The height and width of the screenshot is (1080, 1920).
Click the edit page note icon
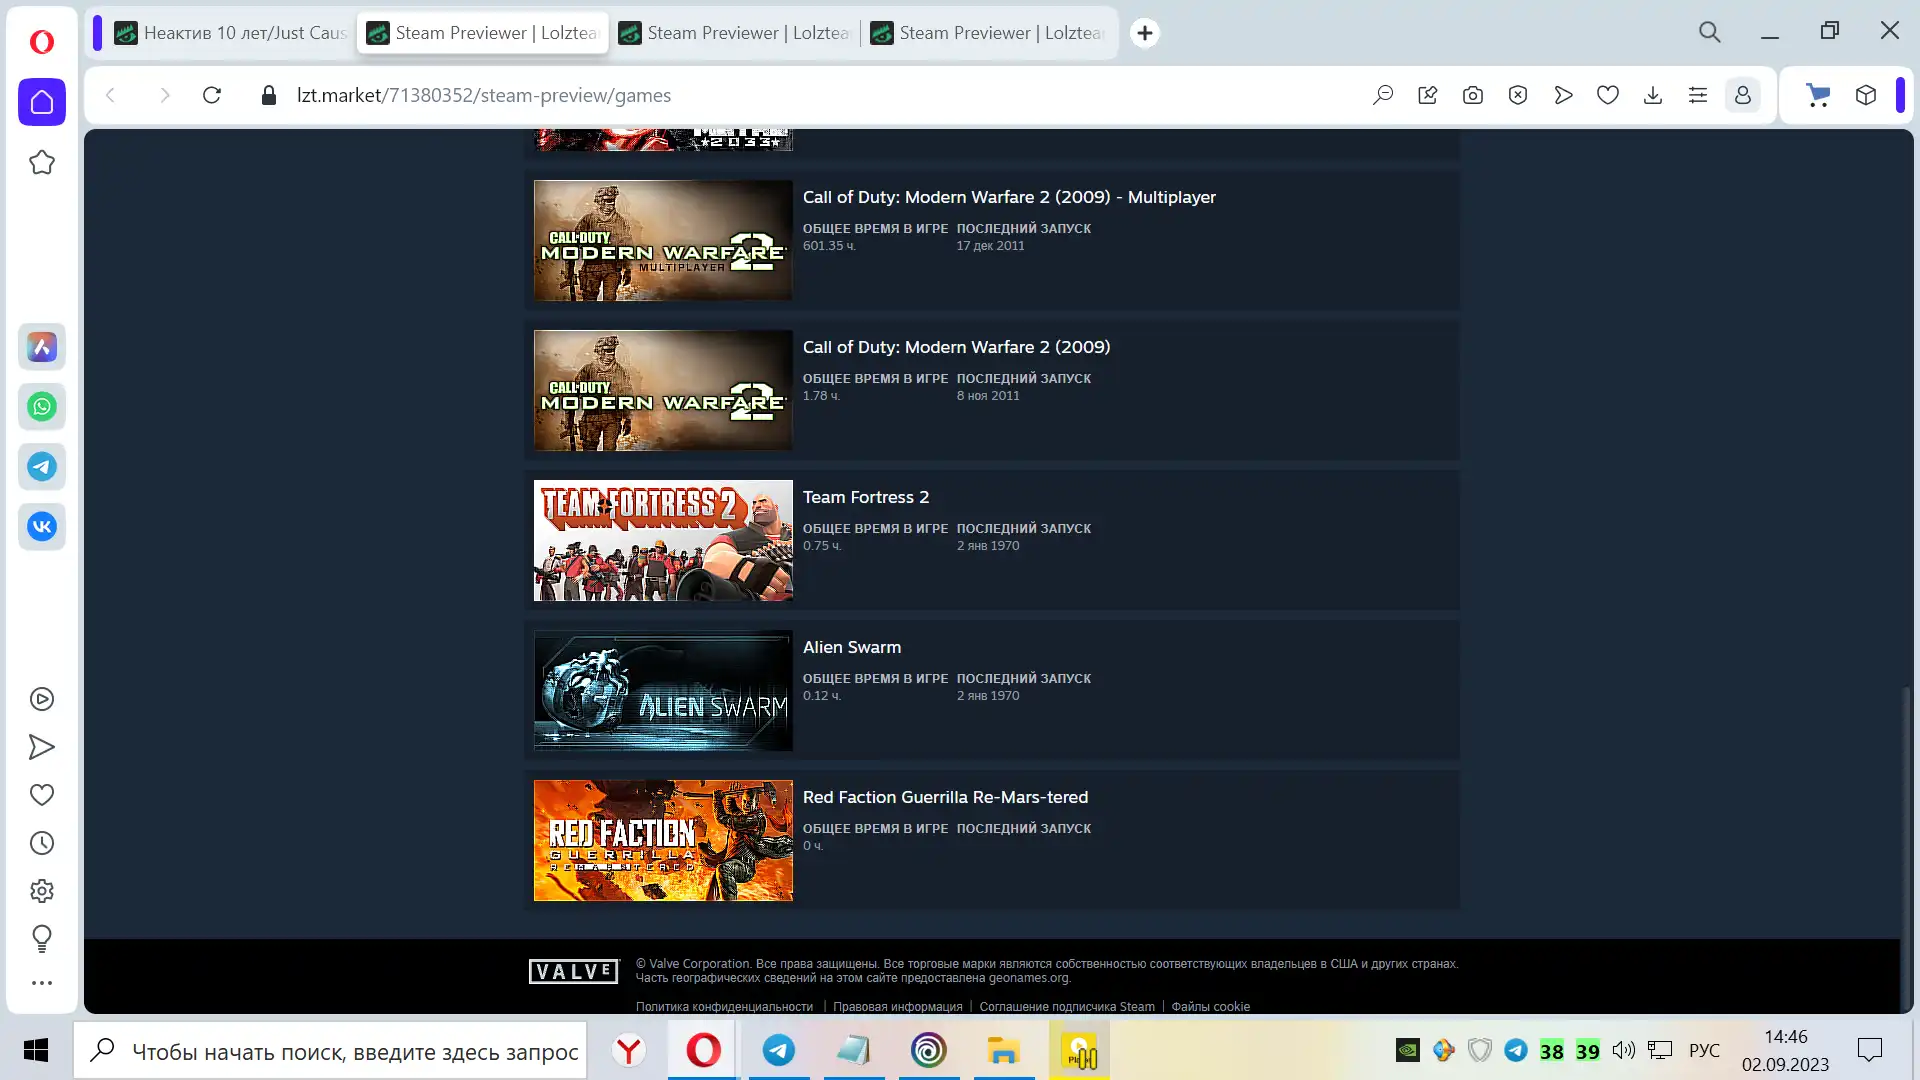tap(1428, 95)
